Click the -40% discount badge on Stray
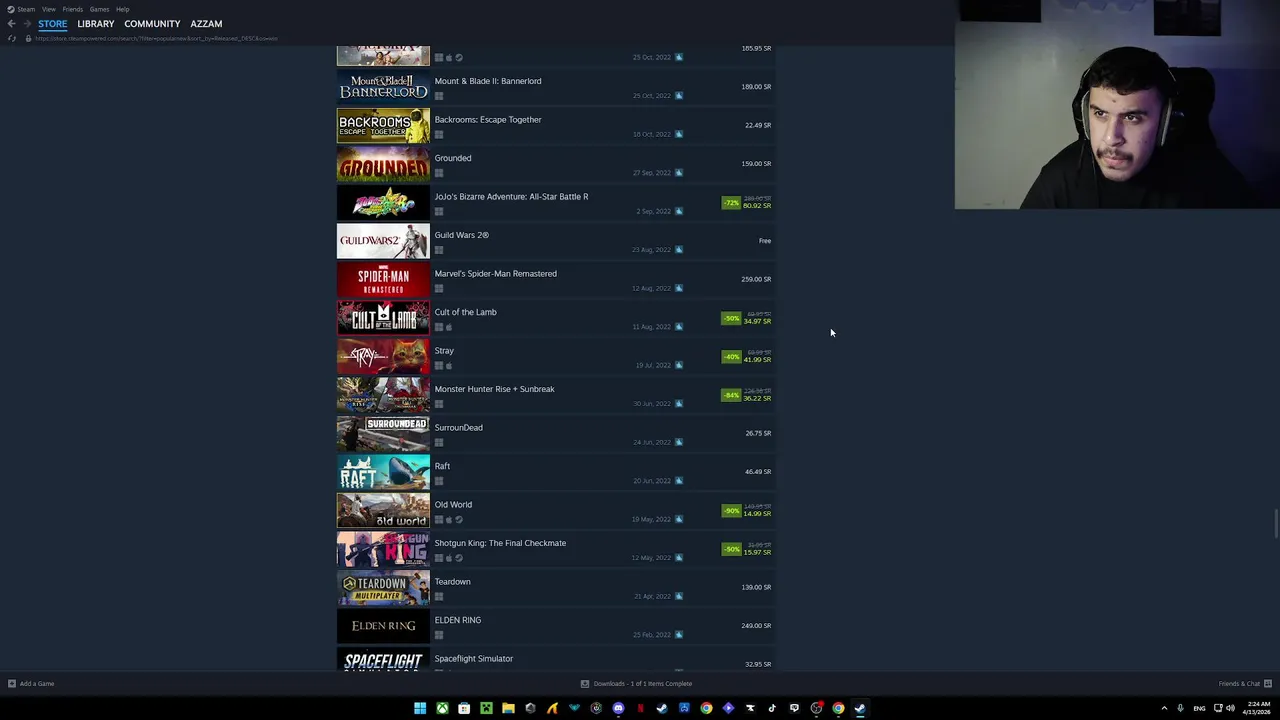 click(731, 357)
